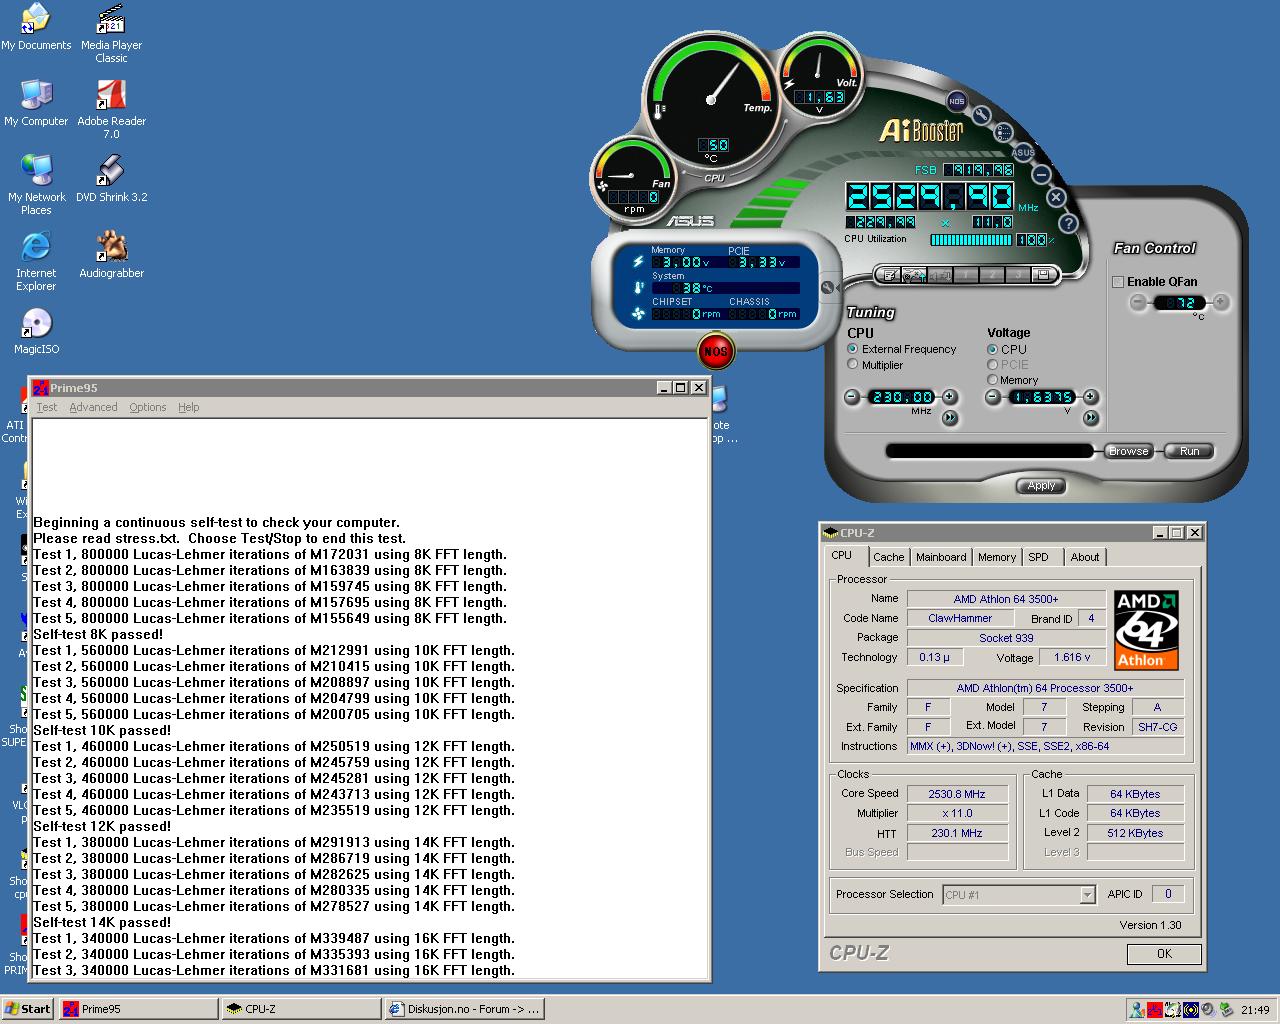Click the system tray clock showing 21:49

click(1255, 1010)
